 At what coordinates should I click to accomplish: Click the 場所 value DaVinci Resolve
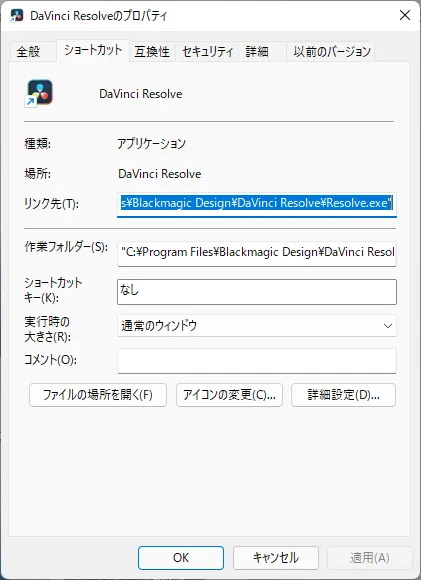click(x=159, y=174)
